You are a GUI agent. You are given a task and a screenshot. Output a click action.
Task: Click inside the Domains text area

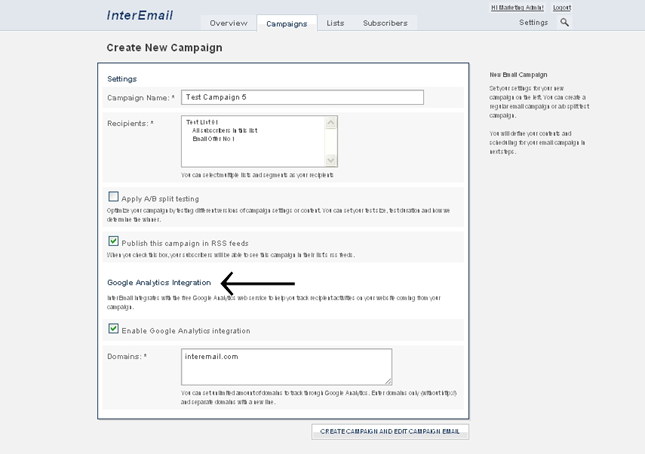(x=286, y=366)
